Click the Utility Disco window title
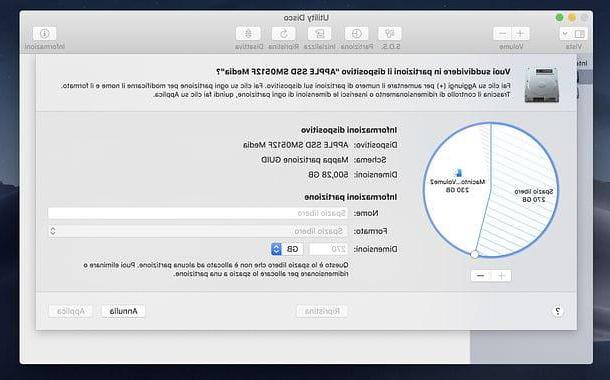 pyautogui.click(x=306, y=18)
